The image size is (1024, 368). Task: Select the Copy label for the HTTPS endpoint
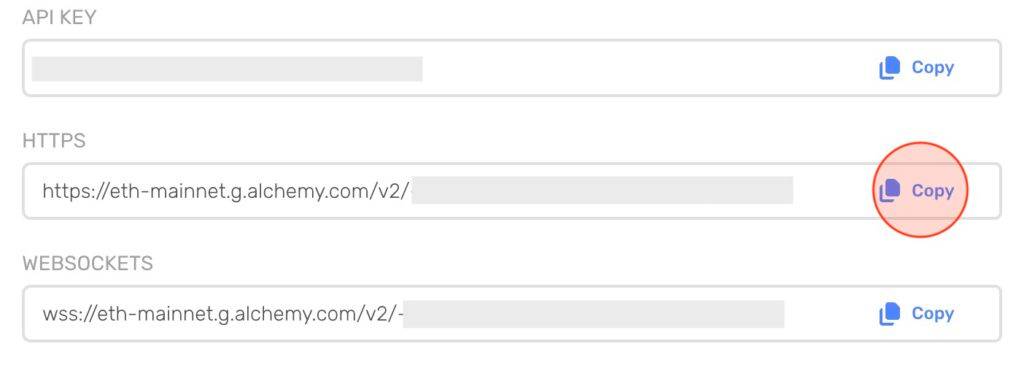(933, 191)
